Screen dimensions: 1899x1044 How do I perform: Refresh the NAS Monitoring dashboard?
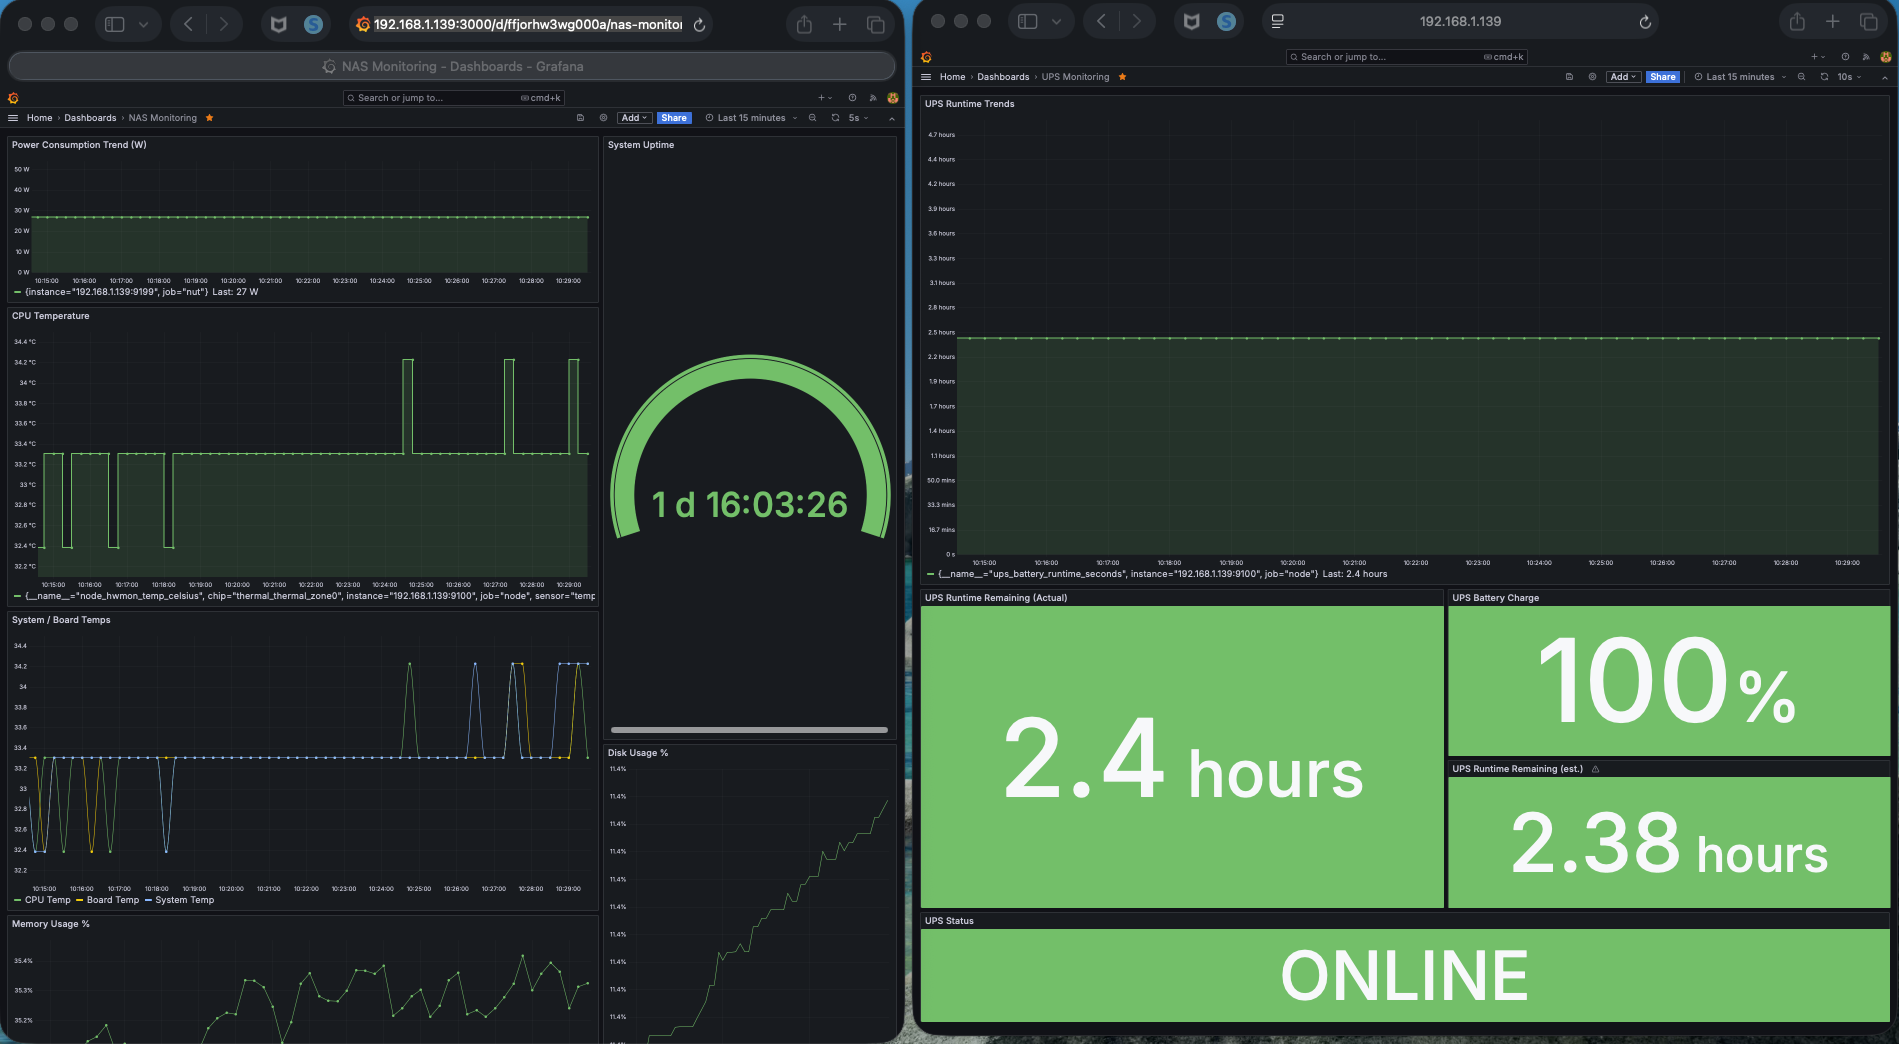click(x=835, y=118)
